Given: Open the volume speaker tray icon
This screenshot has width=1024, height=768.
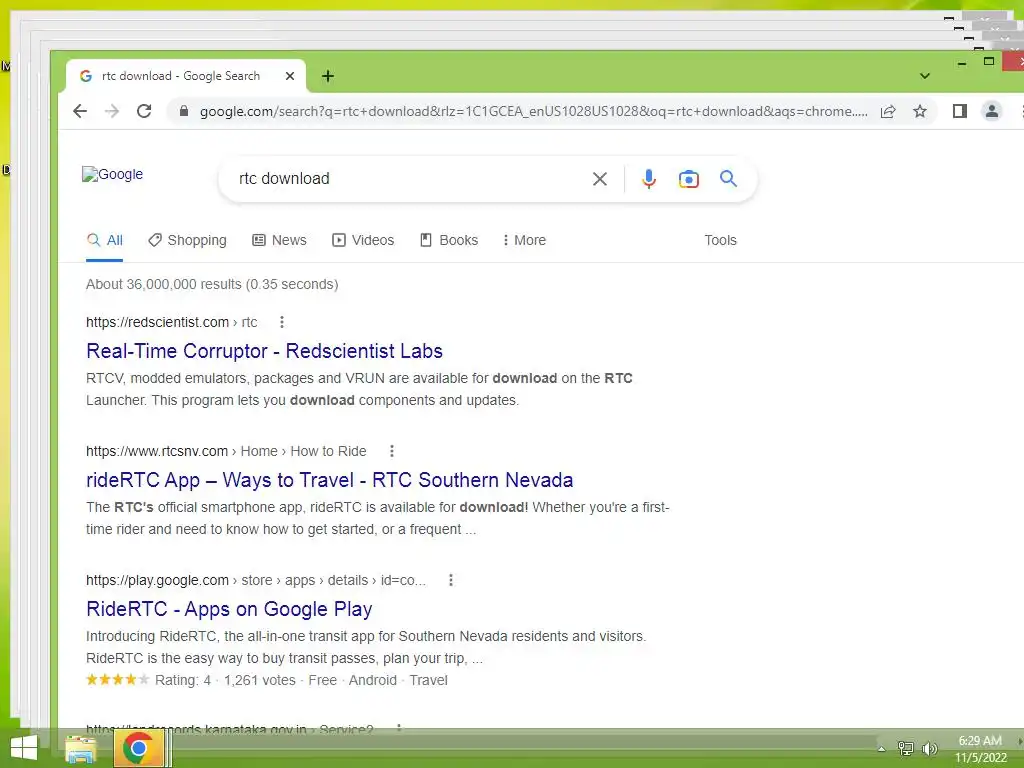Looking at the screenshot, I should point(929,748).
